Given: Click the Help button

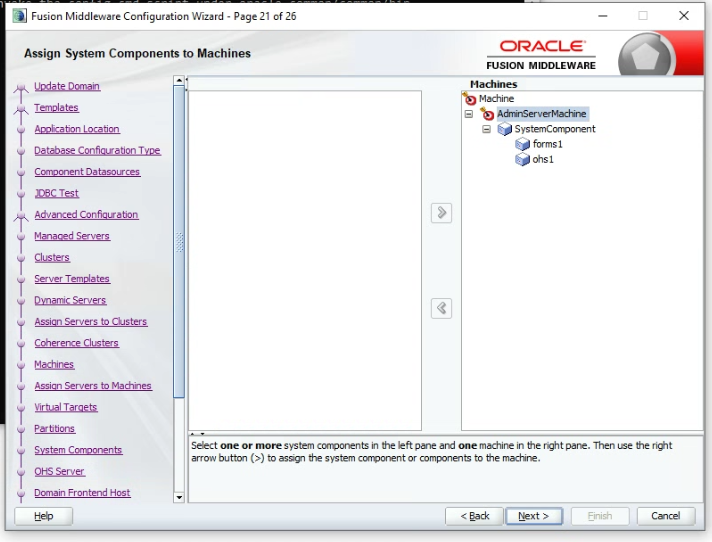Looking at the screenshot, I should [x=44, y=516].
